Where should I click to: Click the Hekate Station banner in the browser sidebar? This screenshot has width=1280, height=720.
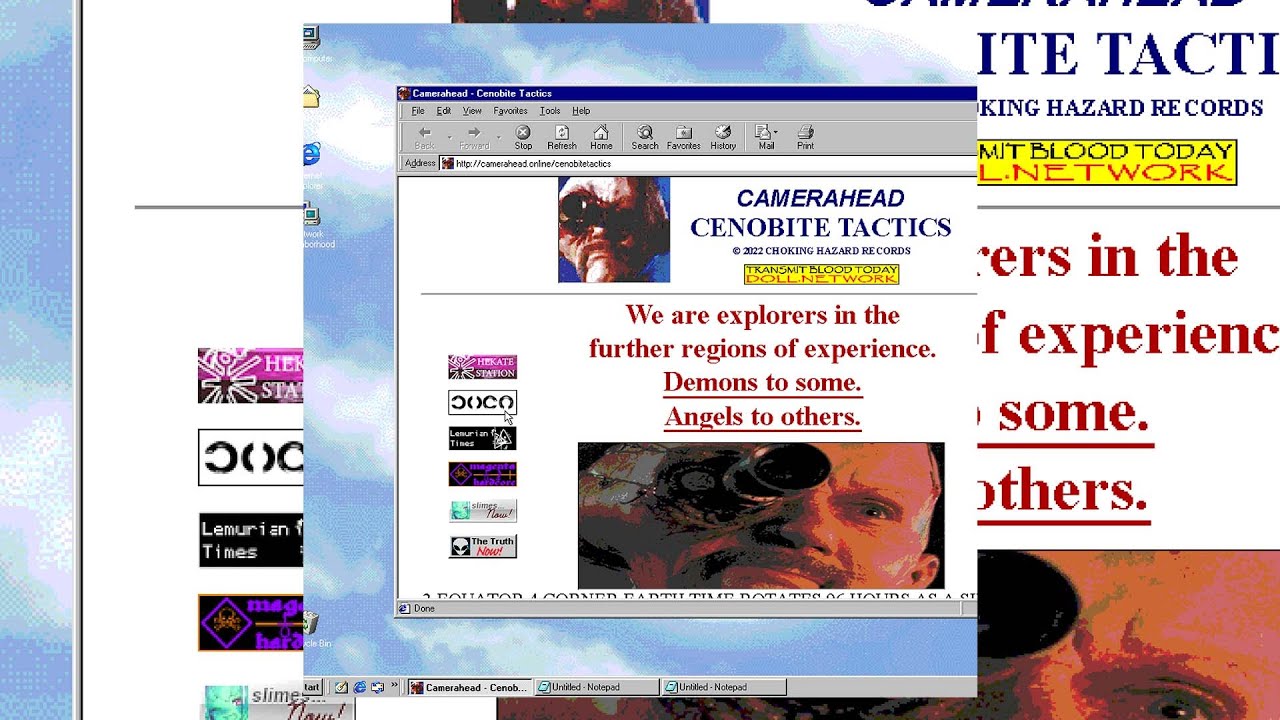[x=482, y=367]
